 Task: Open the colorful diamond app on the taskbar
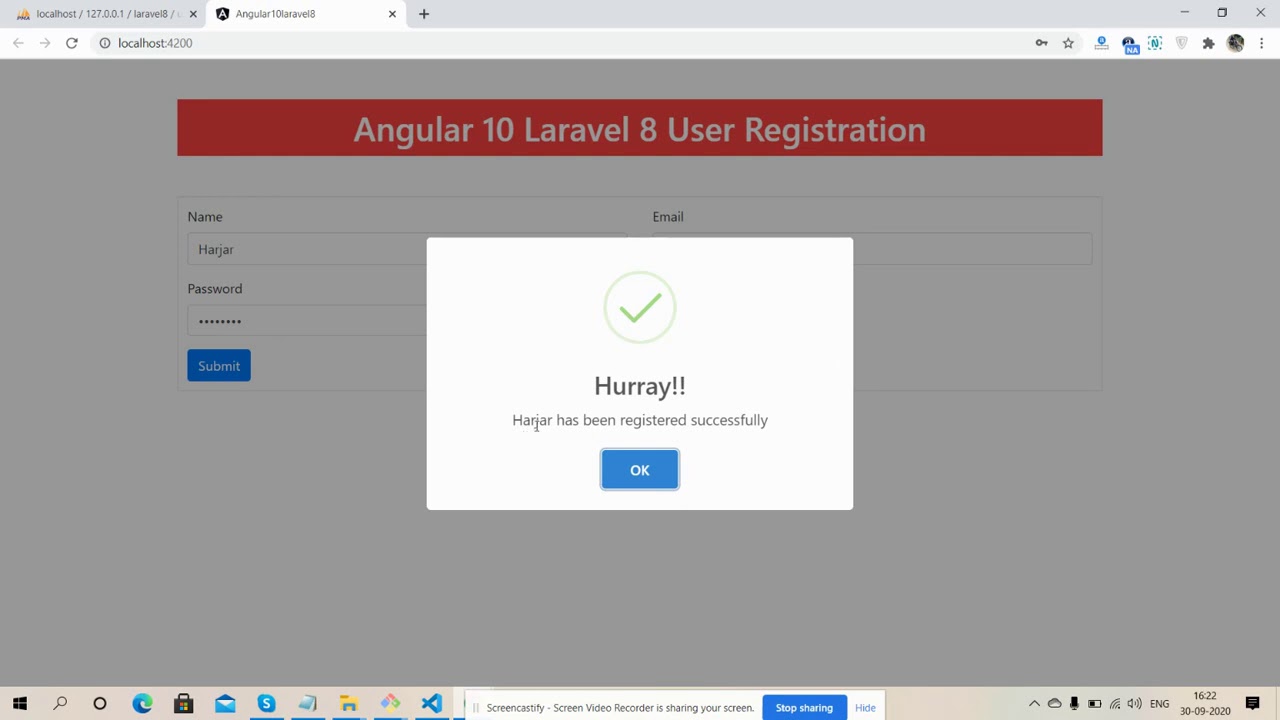tap(390, 704)
